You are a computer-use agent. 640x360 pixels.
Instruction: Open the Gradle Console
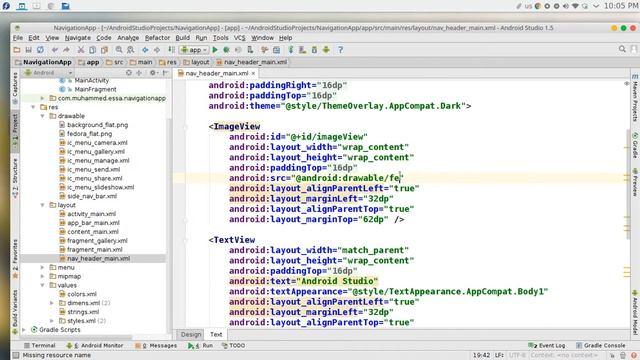click(x=600, y=345)
